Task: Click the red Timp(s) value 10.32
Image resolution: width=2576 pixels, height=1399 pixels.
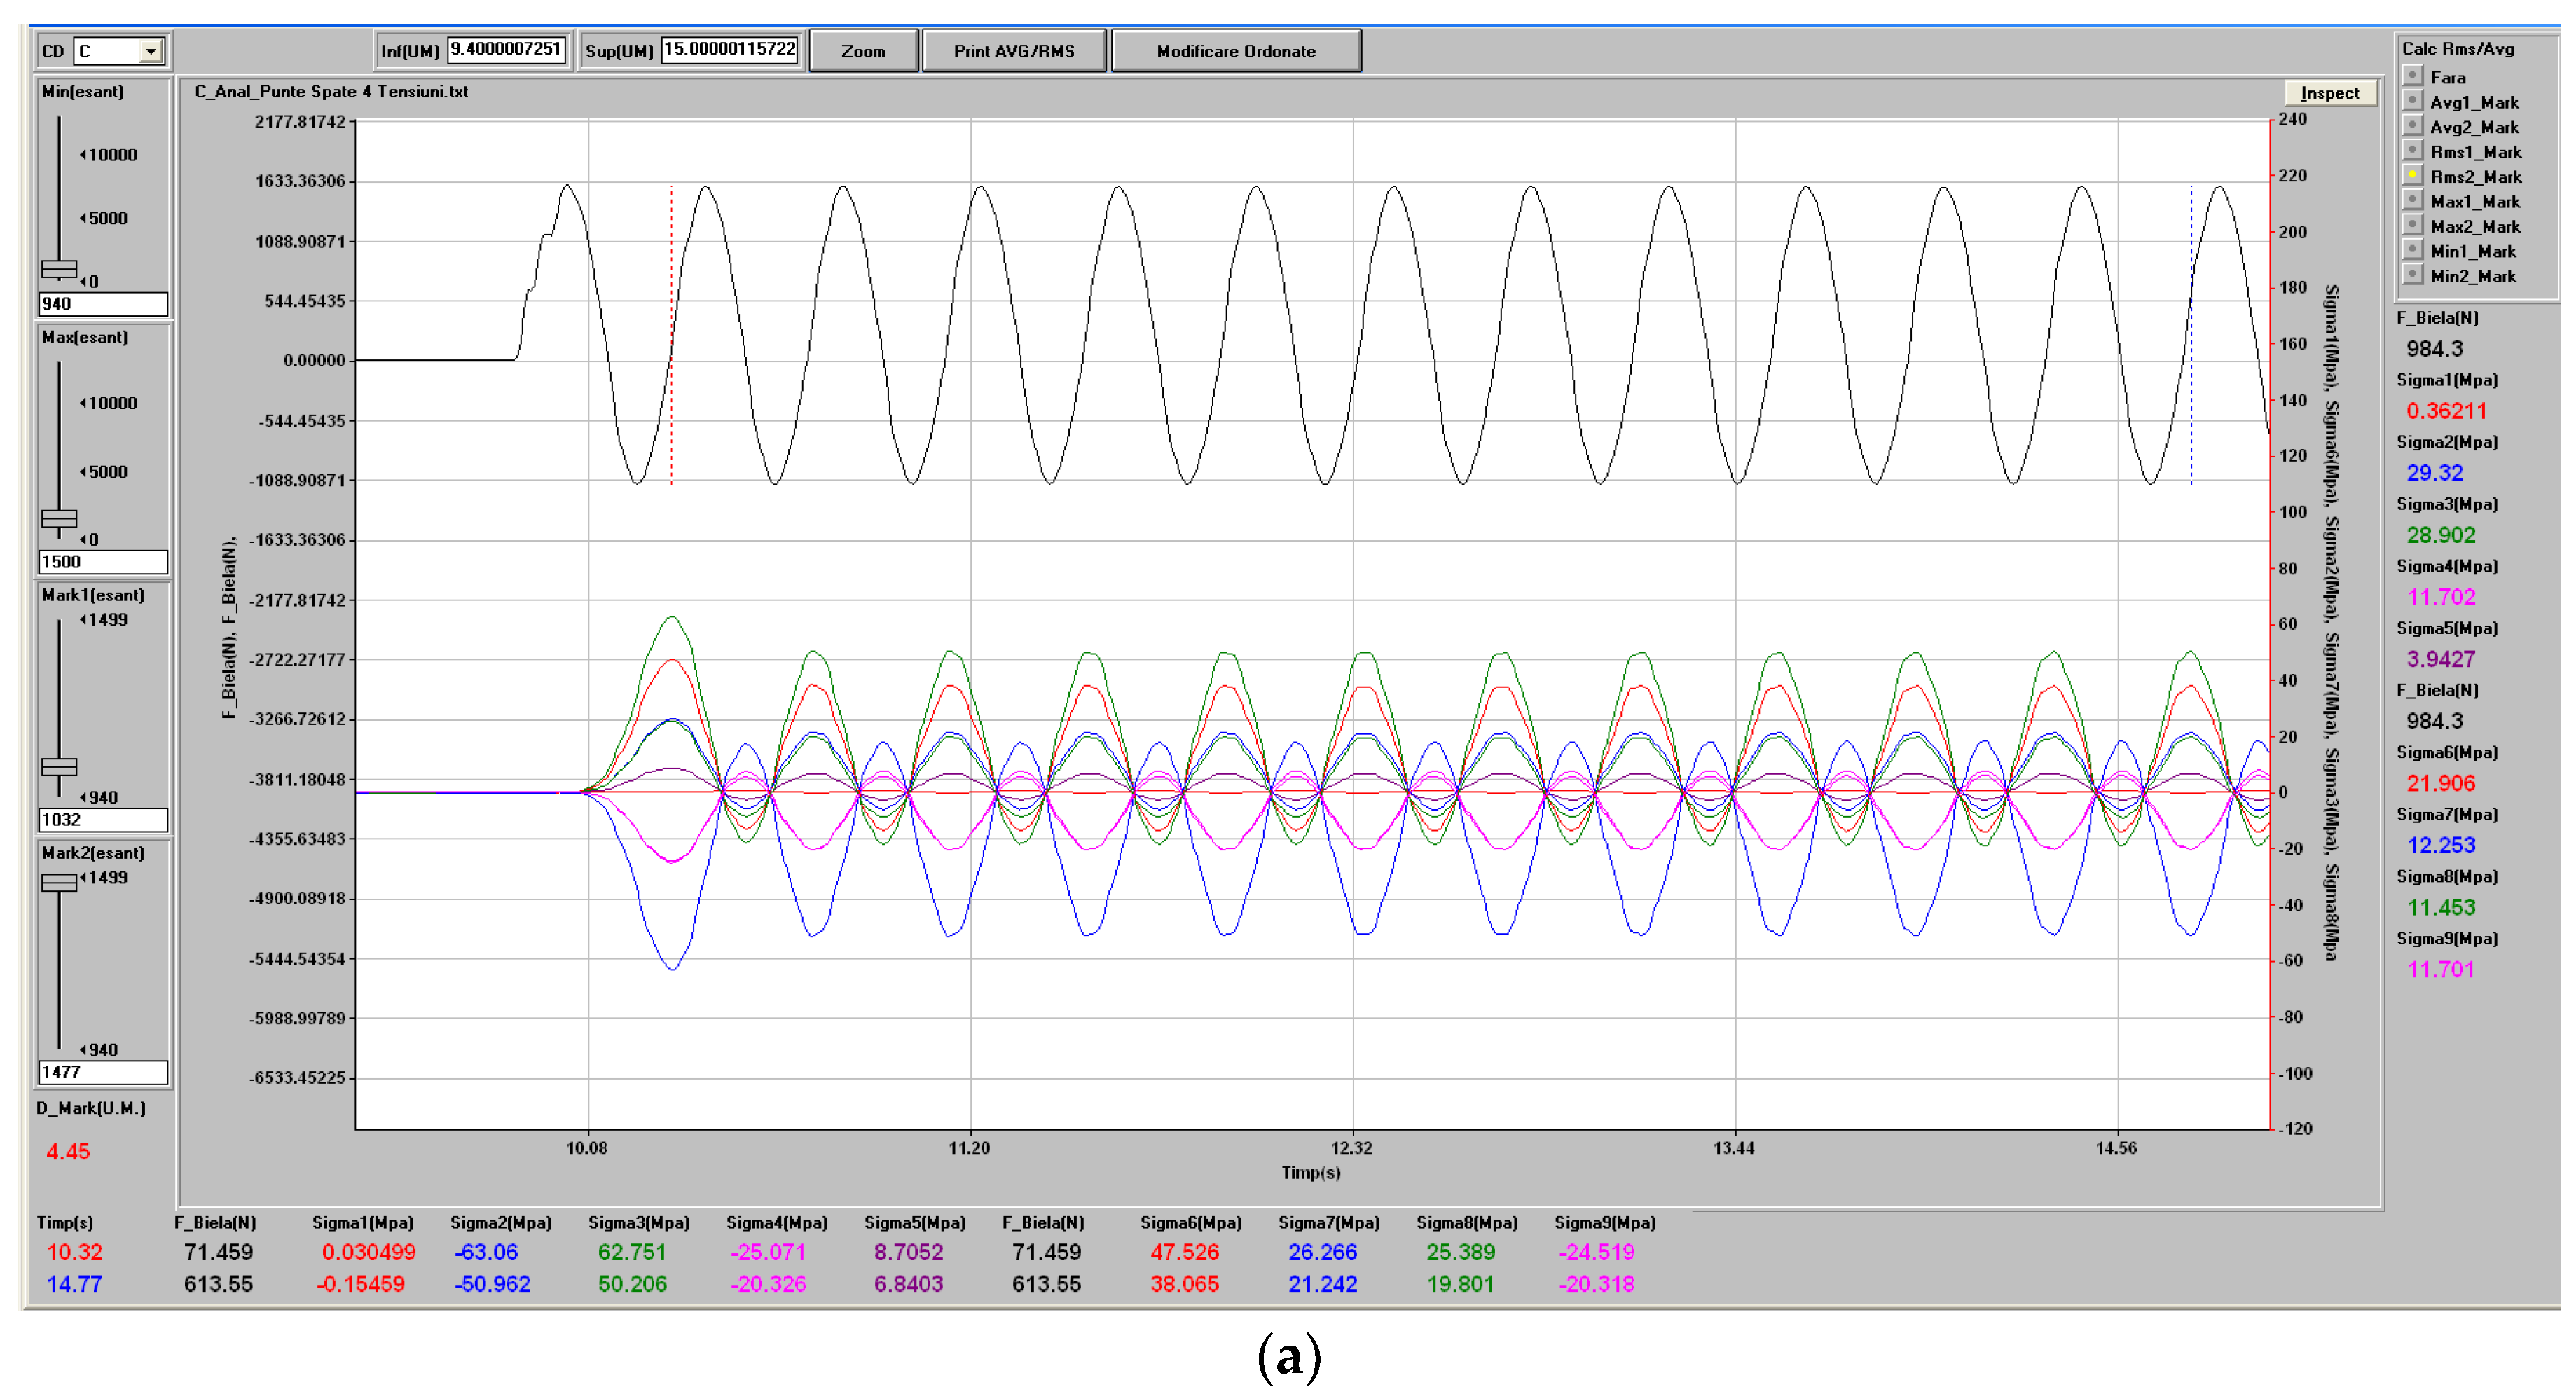Action: (75, 1253)
